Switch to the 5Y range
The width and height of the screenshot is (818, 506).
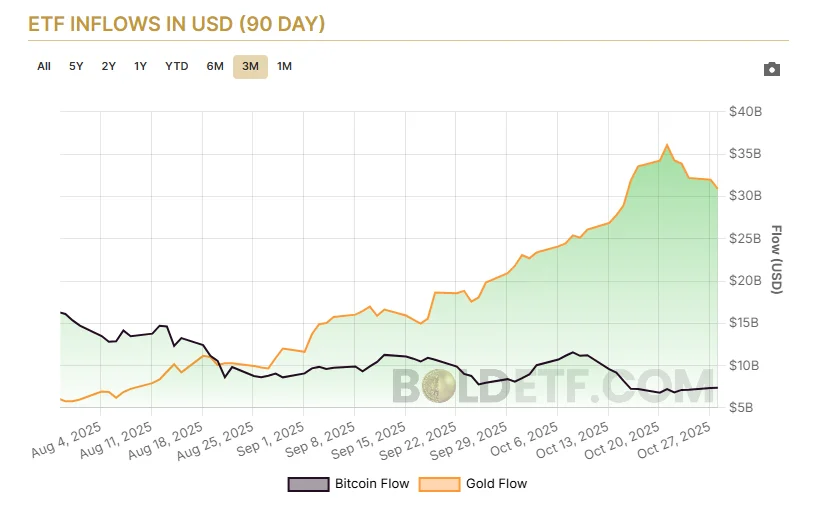click(77, 67)
